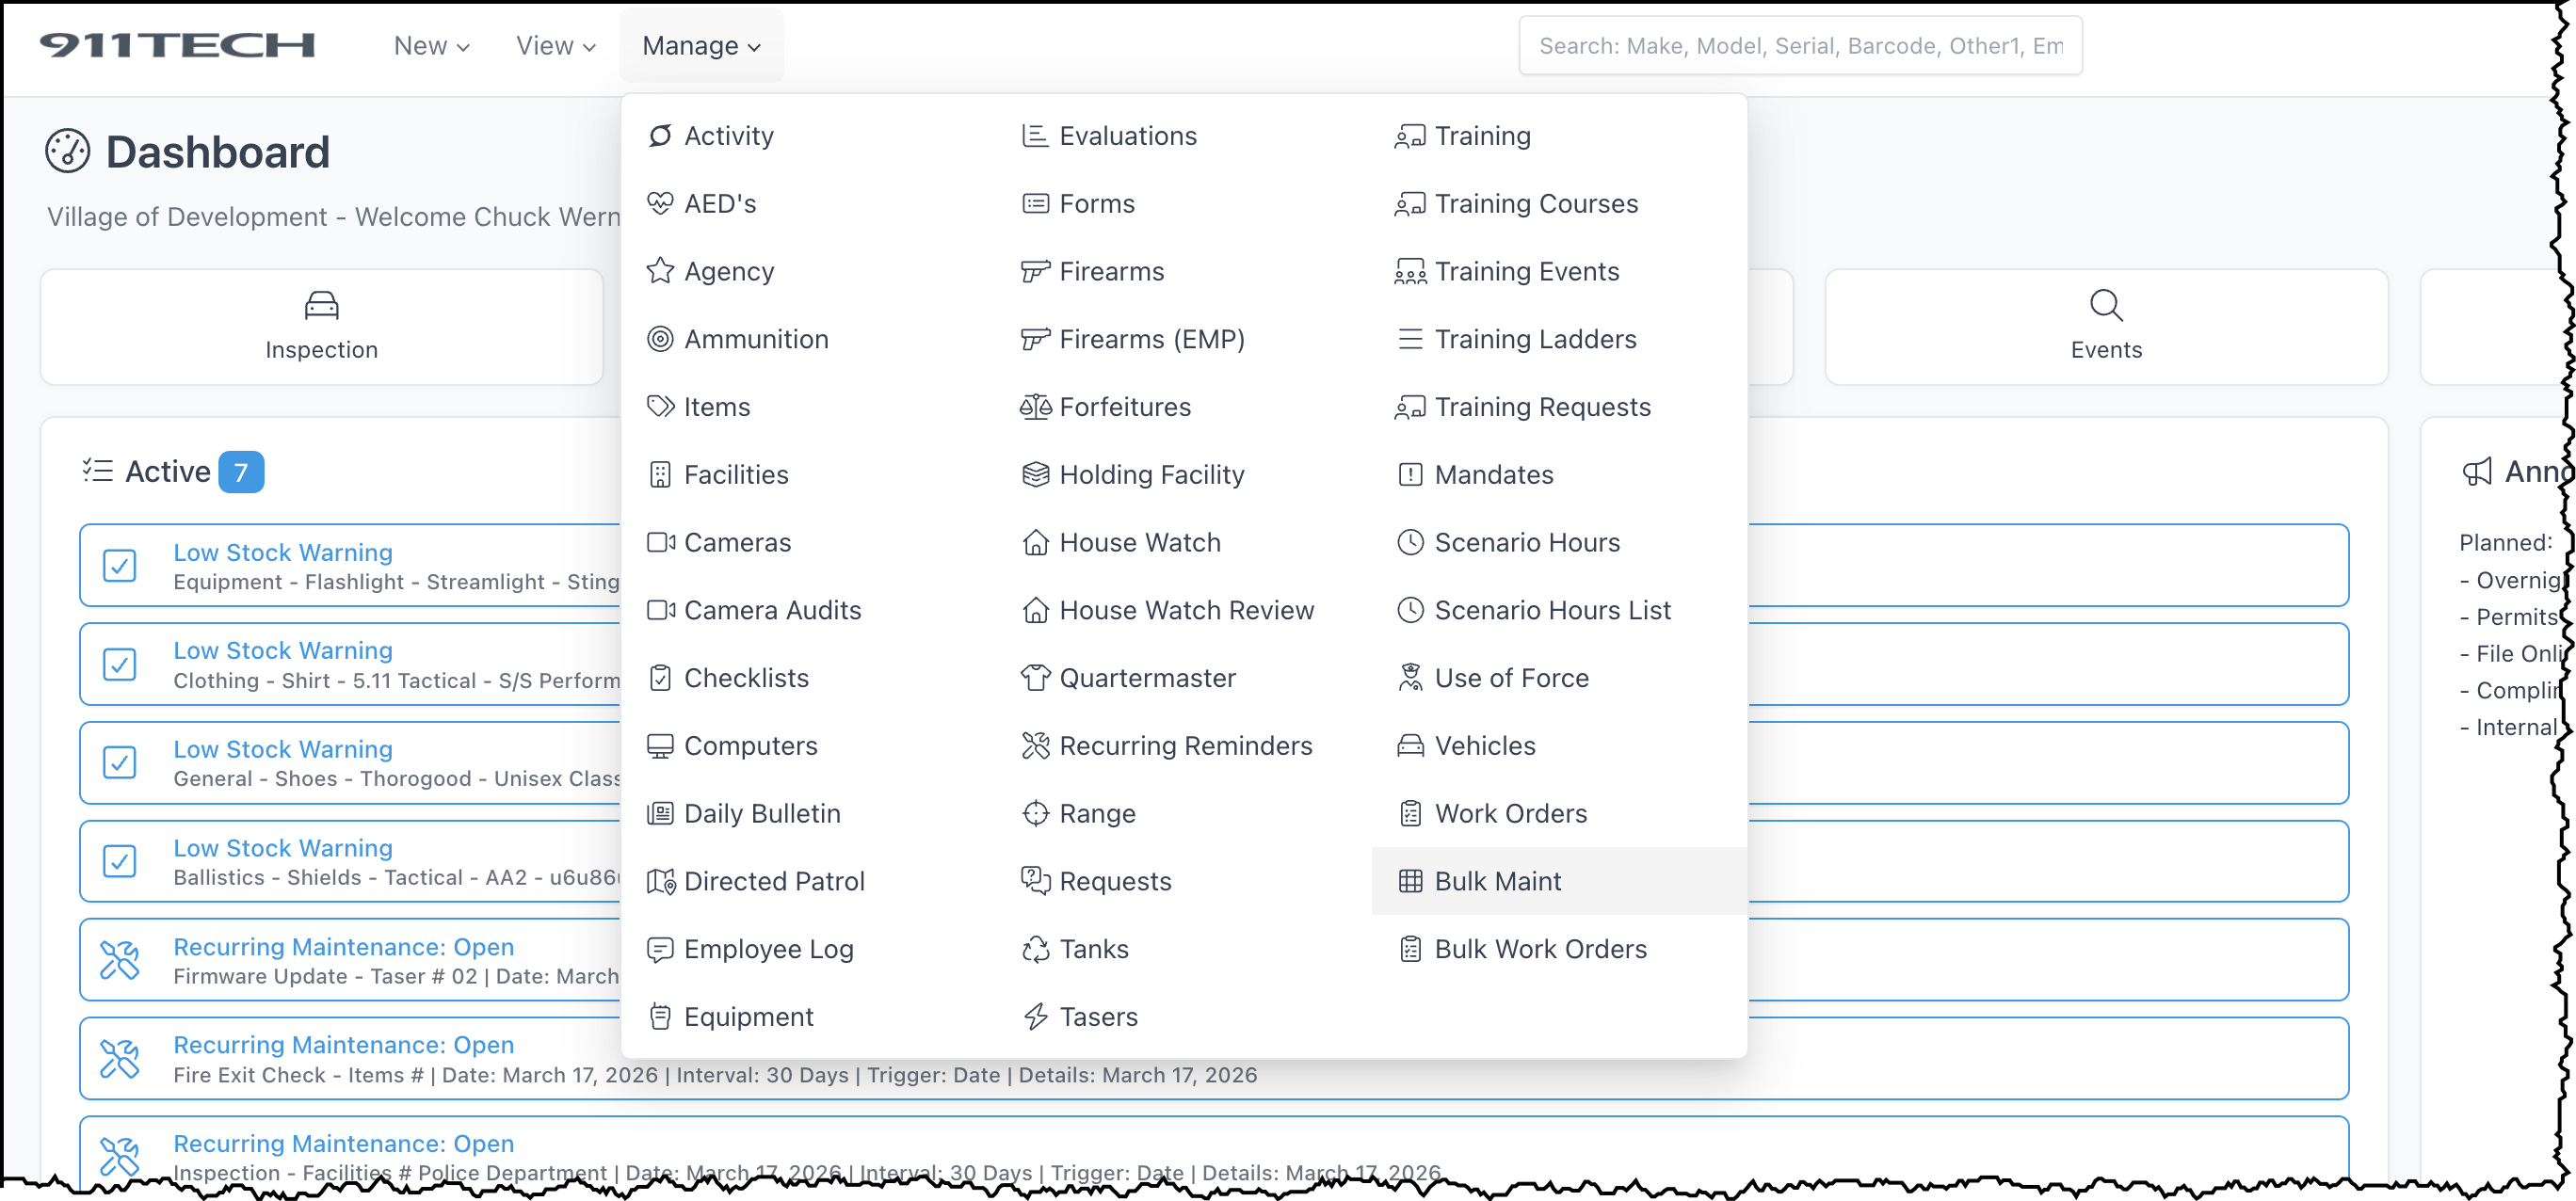
Task: Click the Ammunition target icon
Action: tap(660, 339)
